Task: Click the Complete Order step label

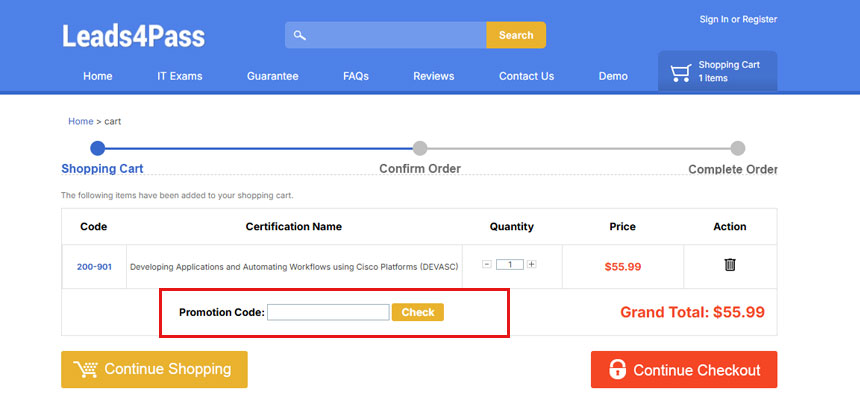Action: [x=733, y=169]
